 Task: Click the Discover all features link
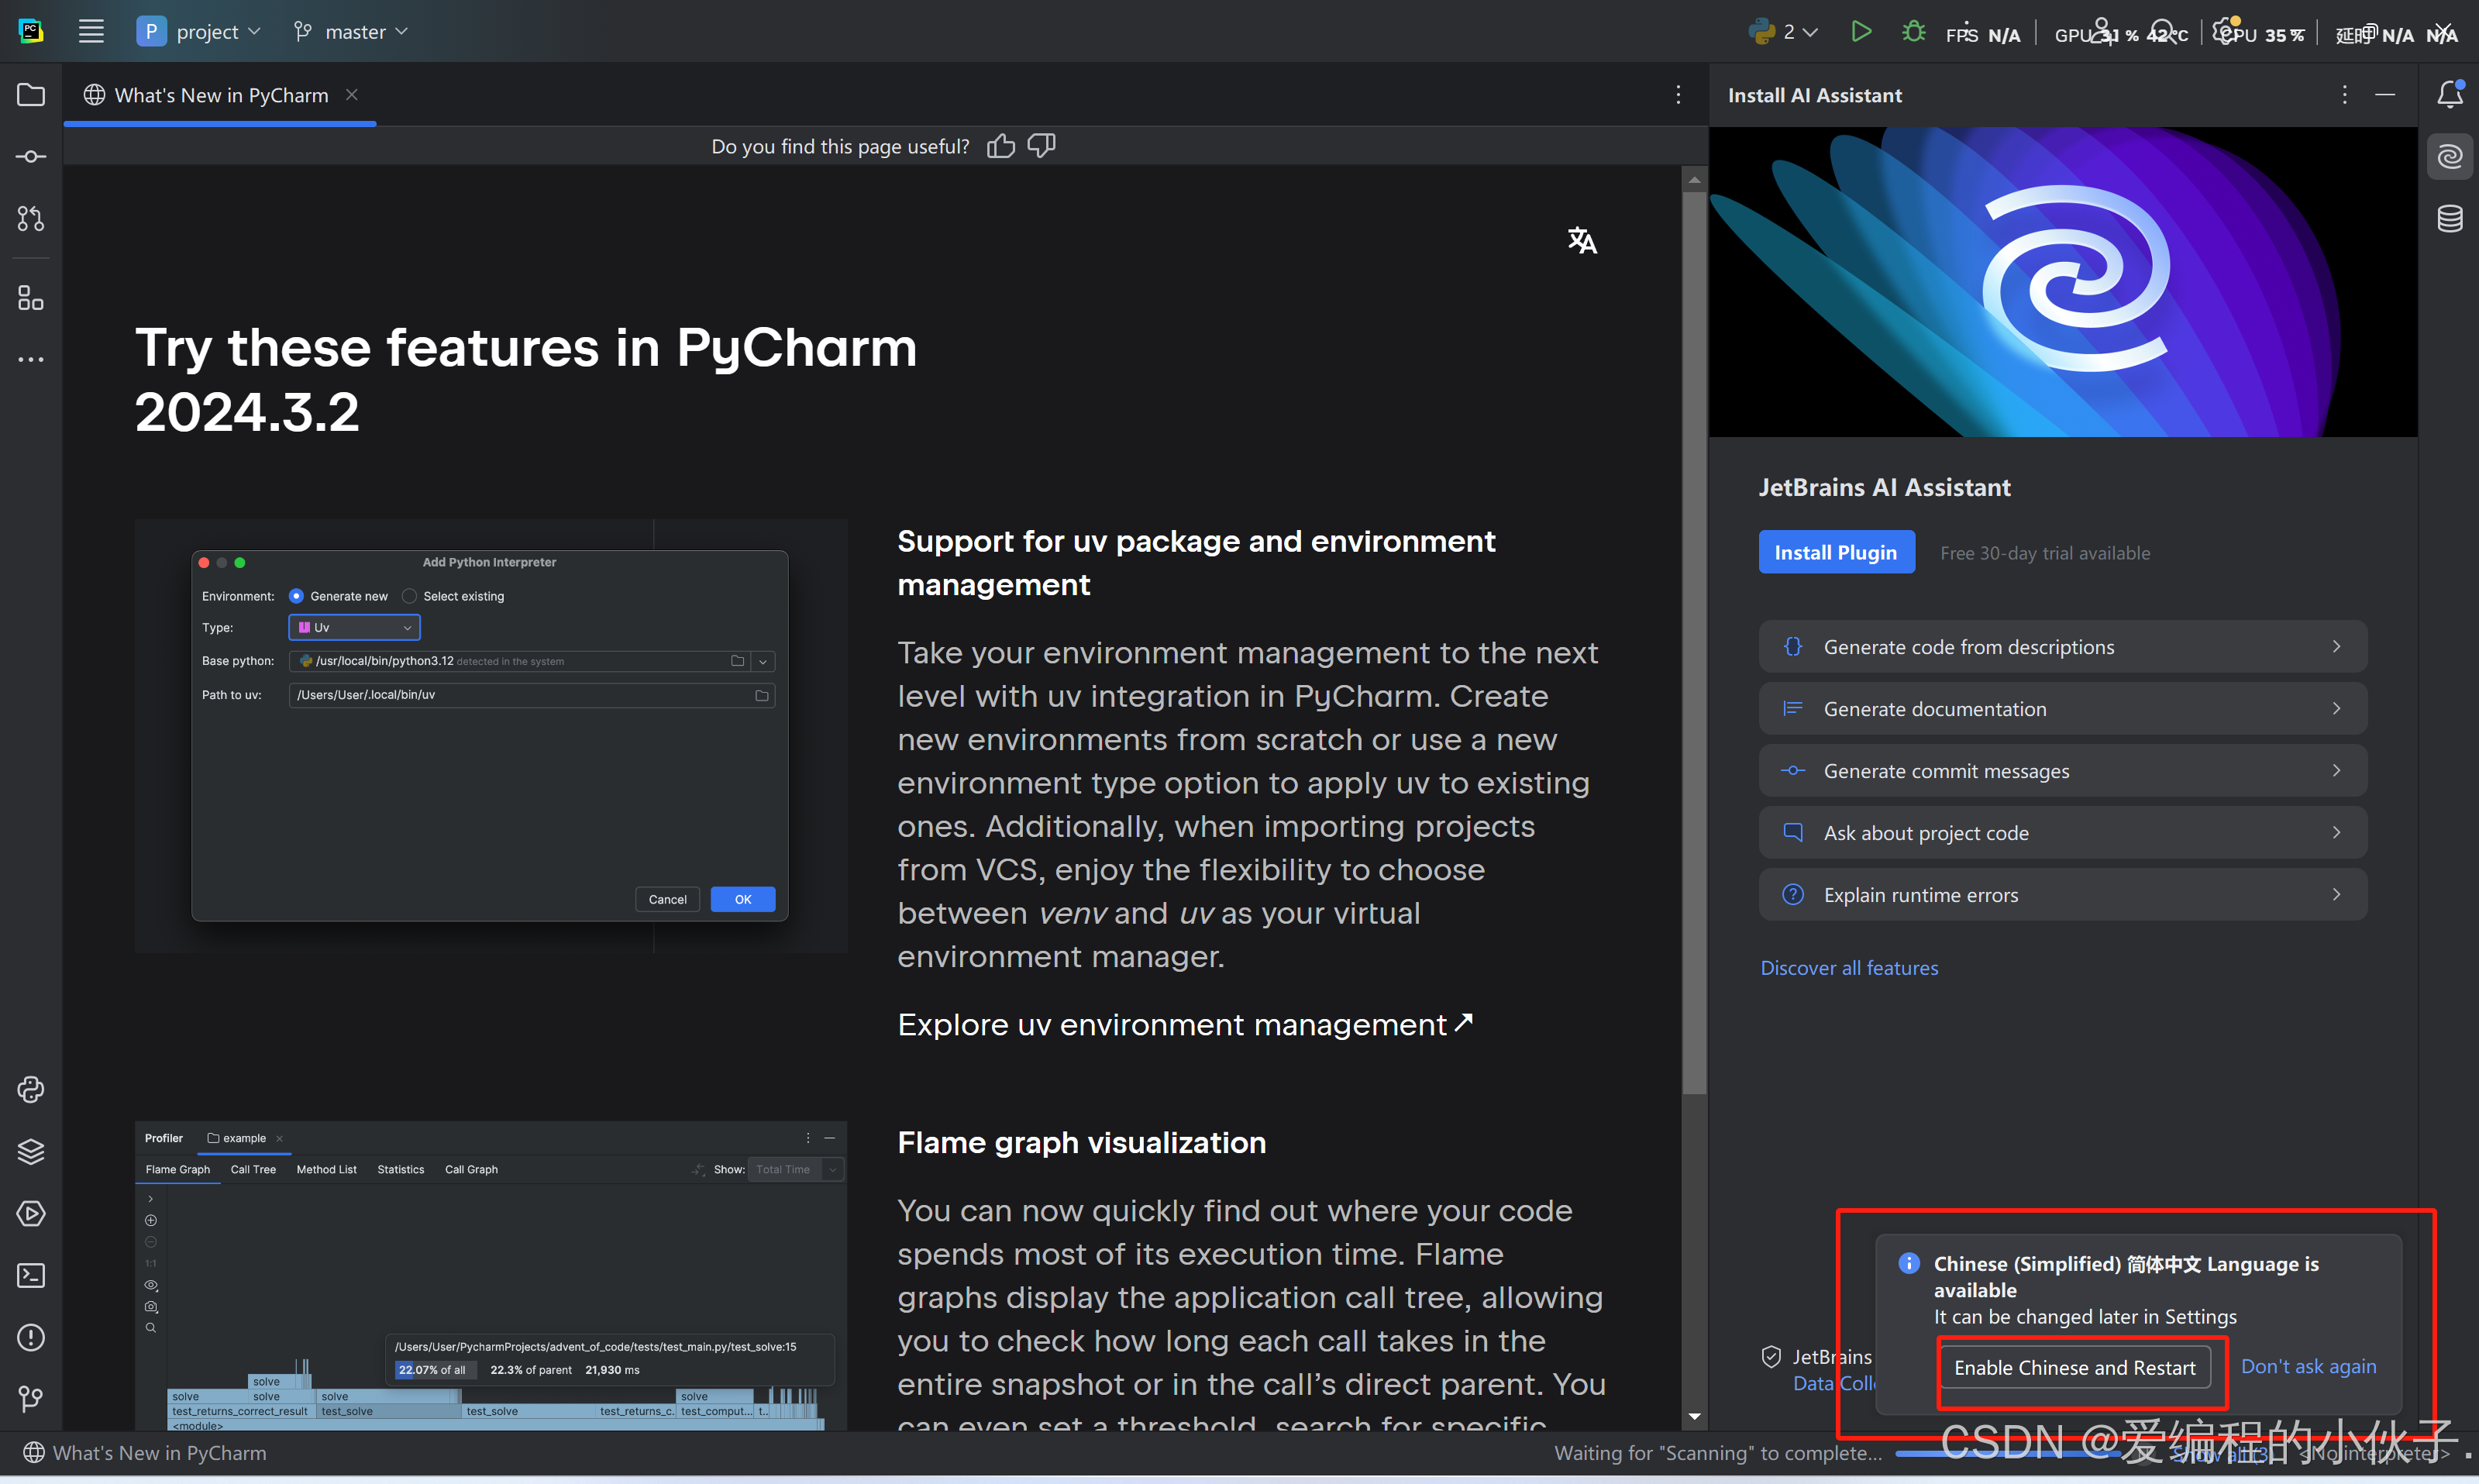tap(1848, 968)
